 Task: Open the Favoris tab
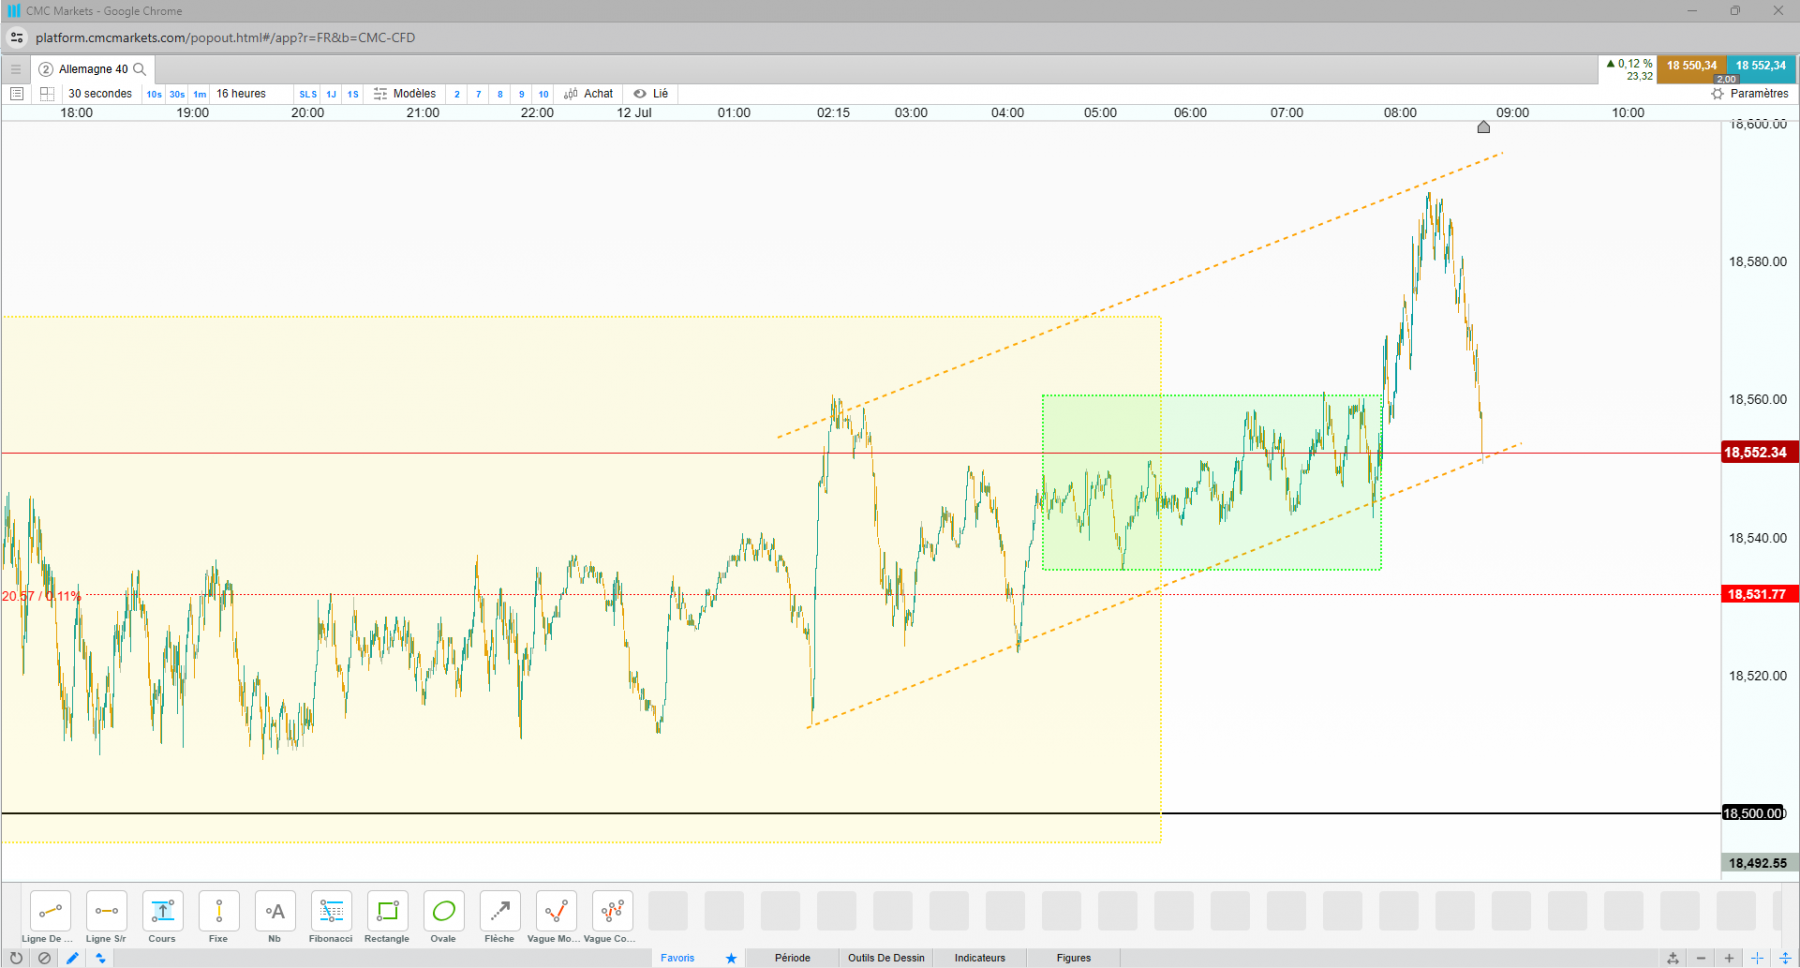click(x=678, y=958)
